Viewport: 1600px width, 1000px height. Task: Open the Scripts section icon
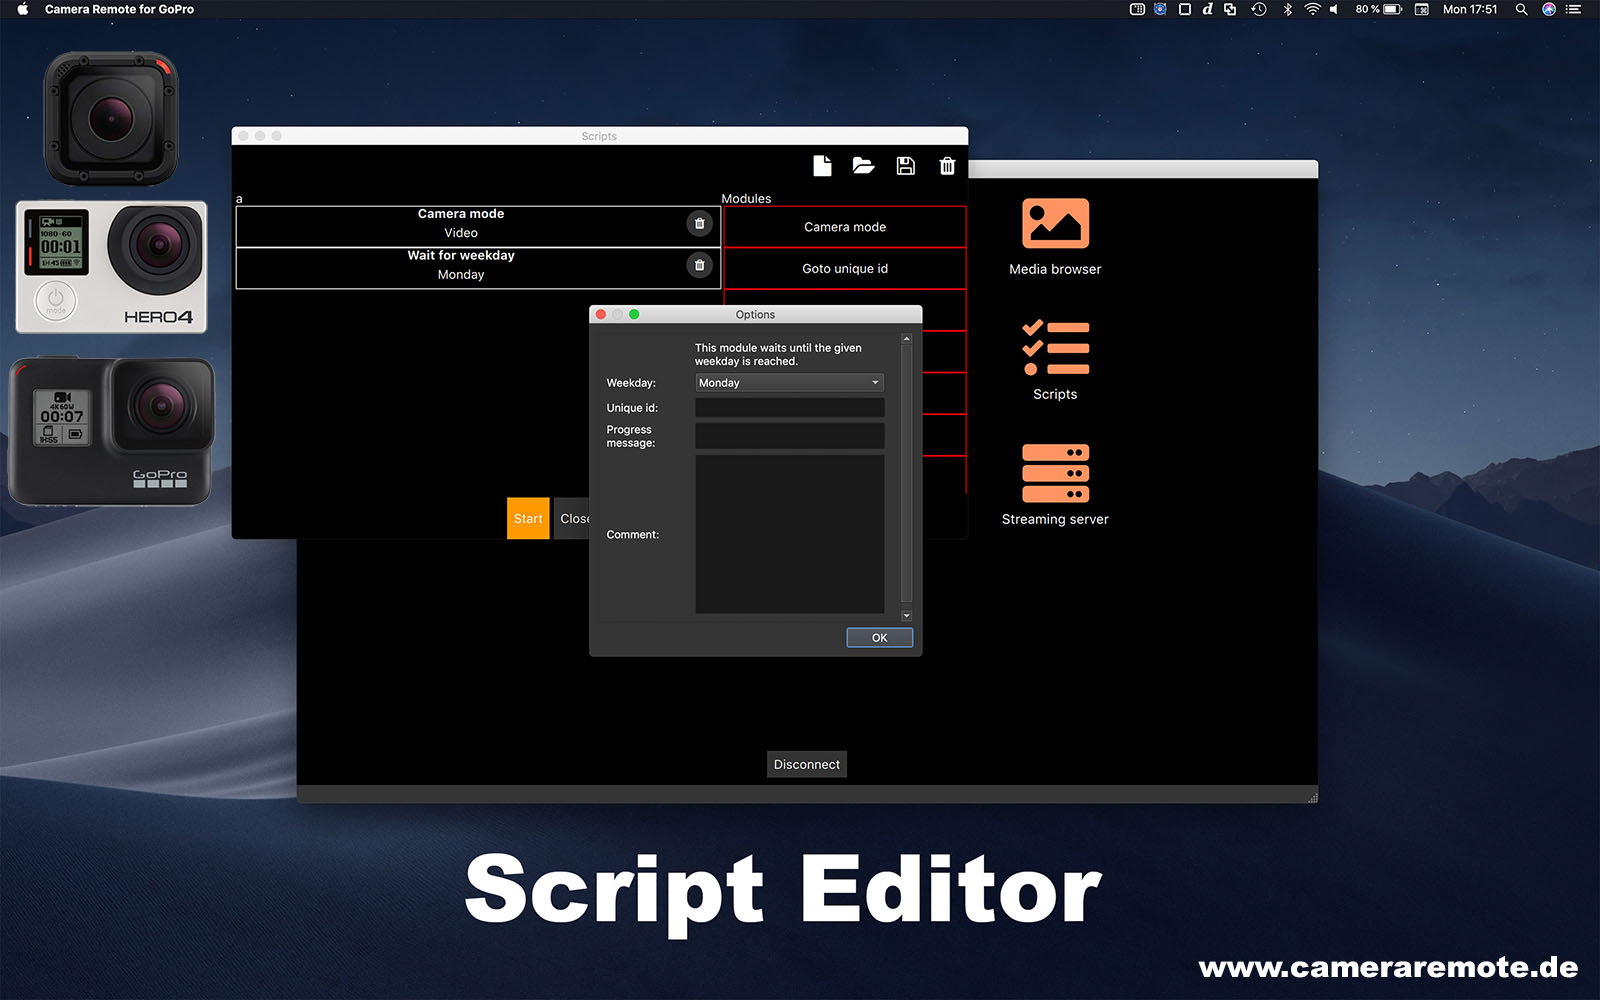click(x=1055, y=348)
